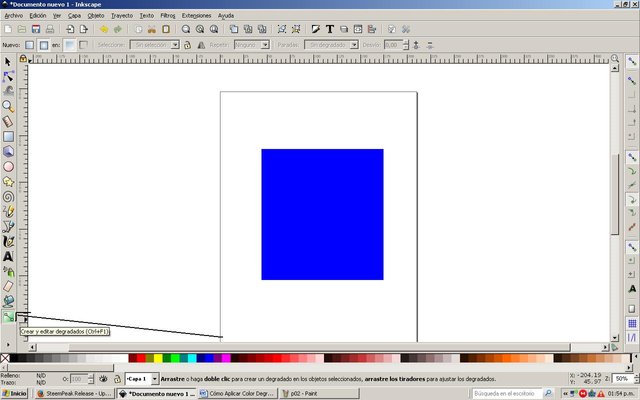Toggle the linear gradient button
The image size is (640, 400).
[x=29, y=45]
